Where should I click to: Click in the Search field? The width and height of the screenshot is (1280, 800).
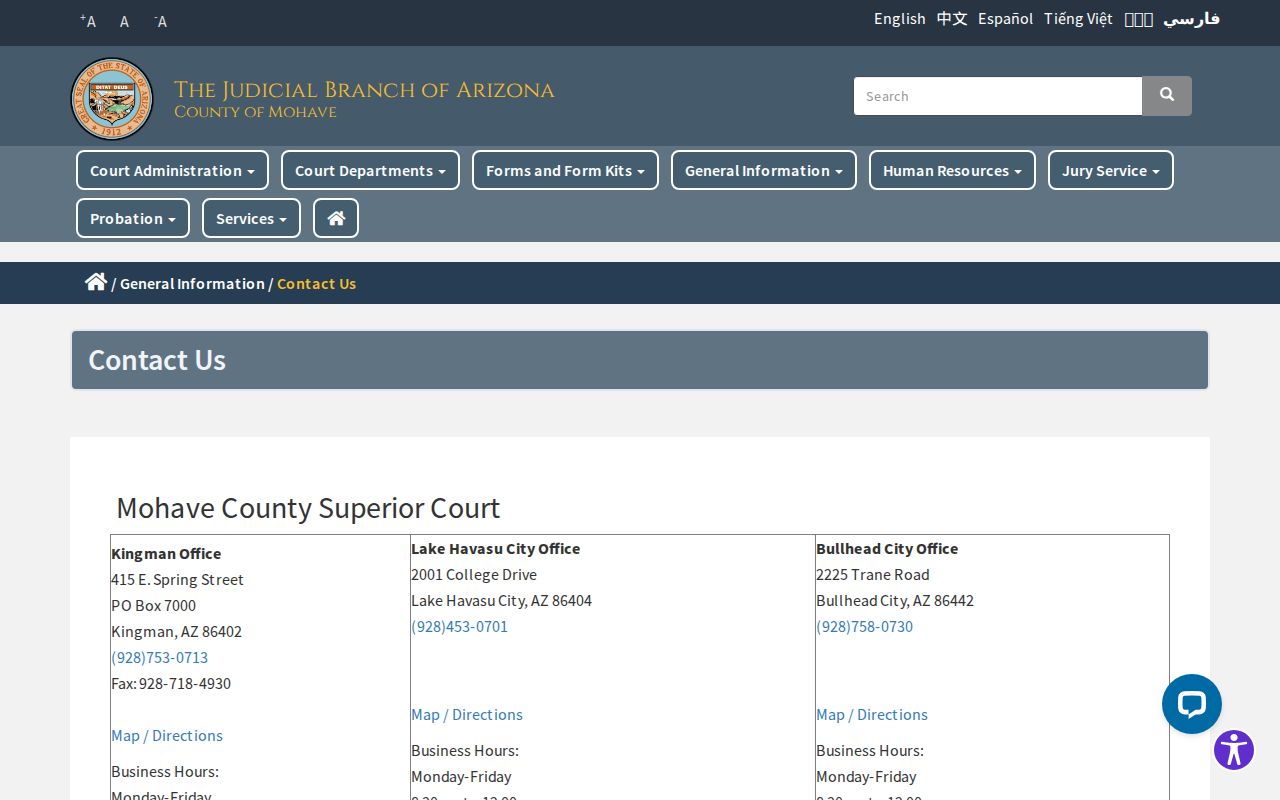point(998,96)
